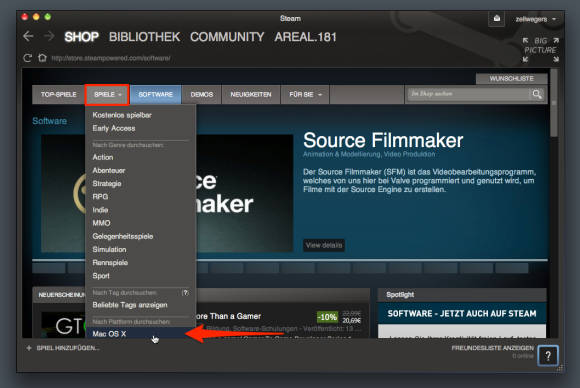Viewport: 580px width, 388px height.
Task: Click the Software heading link
Action: click(x=50, y=121)
